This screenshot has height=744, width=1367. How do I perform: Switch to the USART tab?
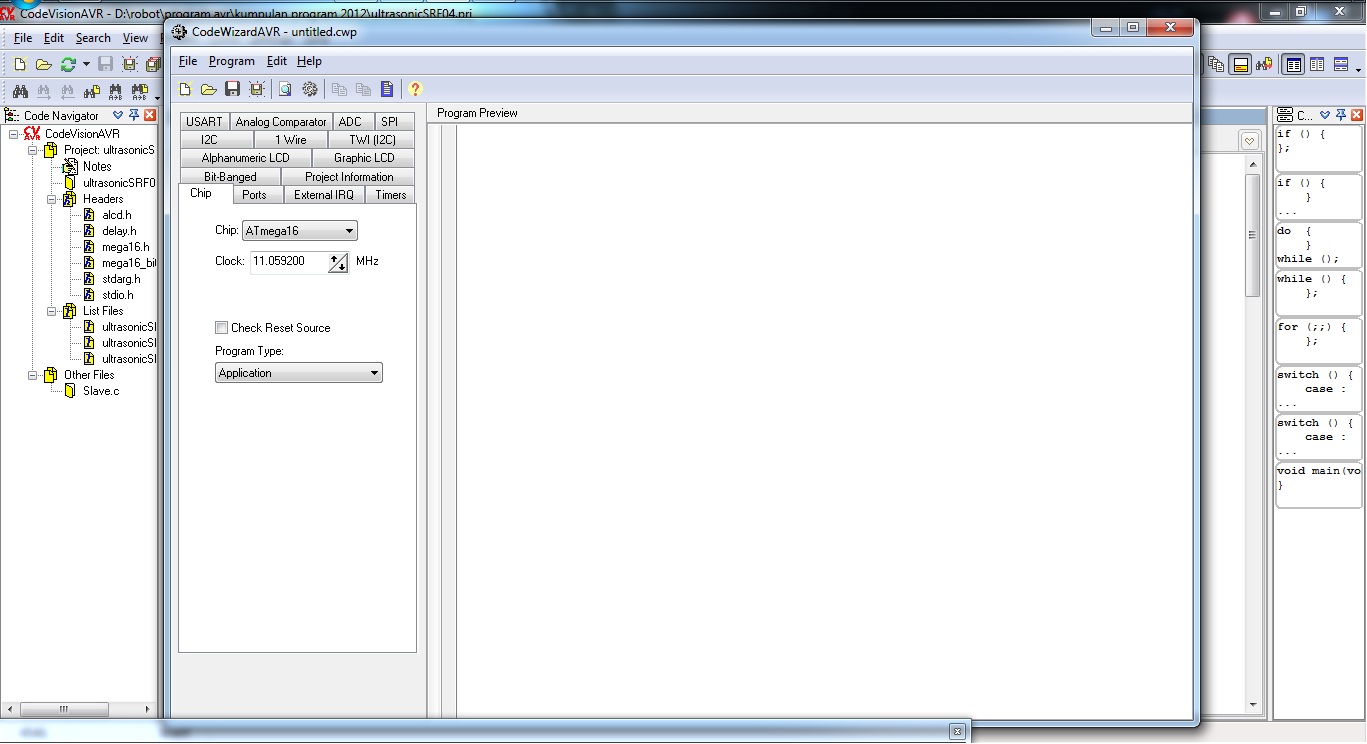[x=204, y=122]
